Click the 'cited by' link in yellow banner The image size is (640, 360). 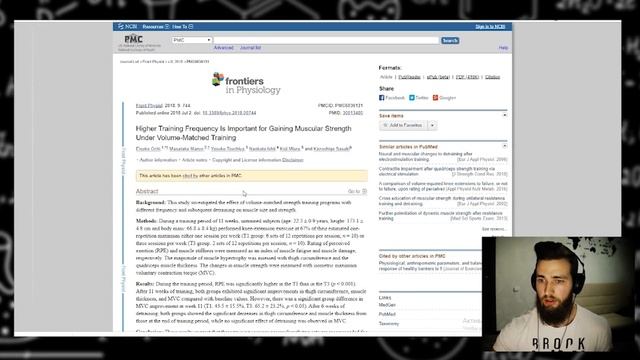pos(190,176)
